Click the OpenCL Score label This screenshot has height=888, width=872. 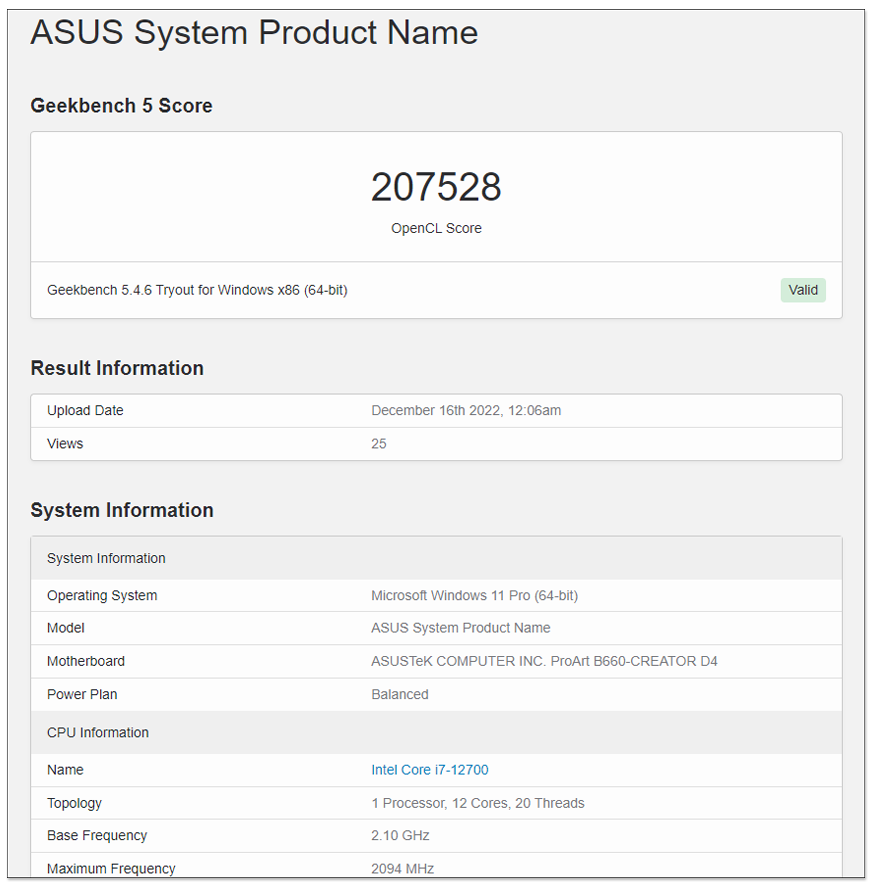(x=436, y=229)
